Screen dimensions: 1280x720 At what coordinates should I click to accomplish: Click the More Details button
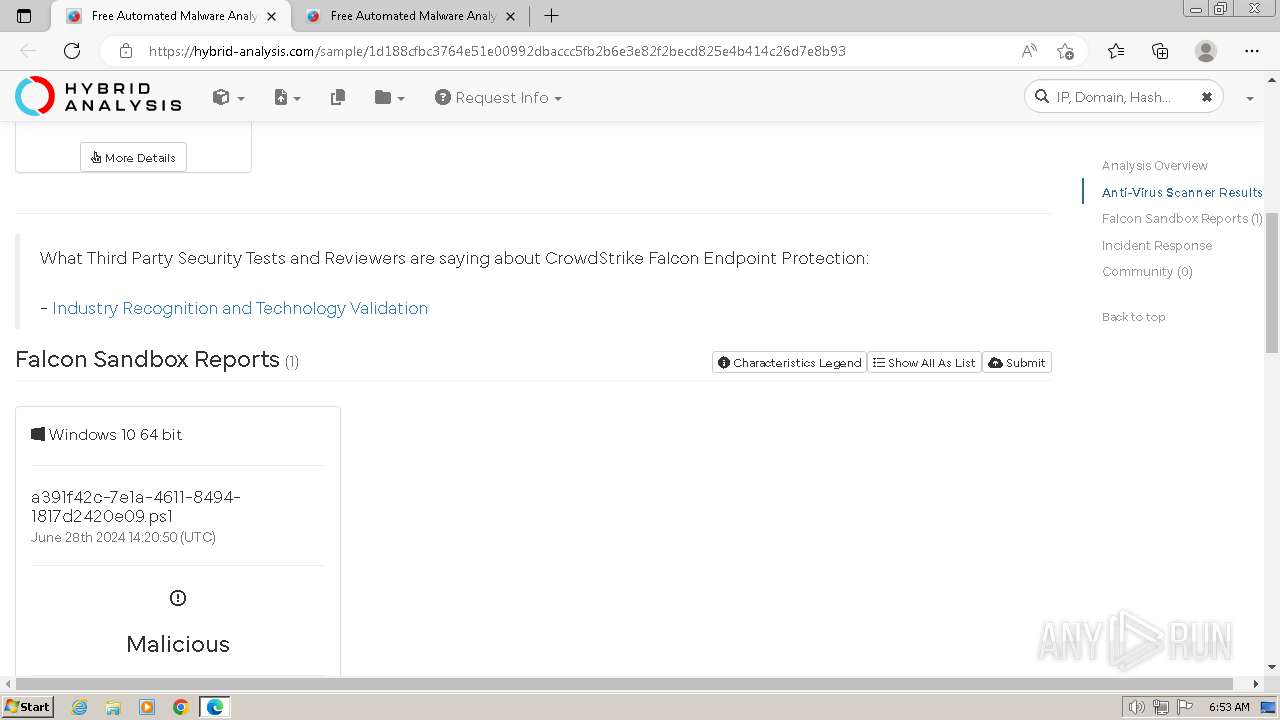pyautogui.click(x=133, y=157)
